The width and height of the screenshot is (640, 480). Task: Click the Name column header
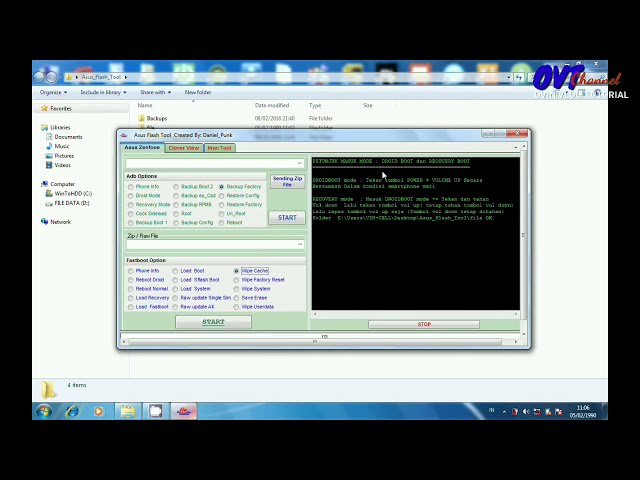tap(145, 105)
